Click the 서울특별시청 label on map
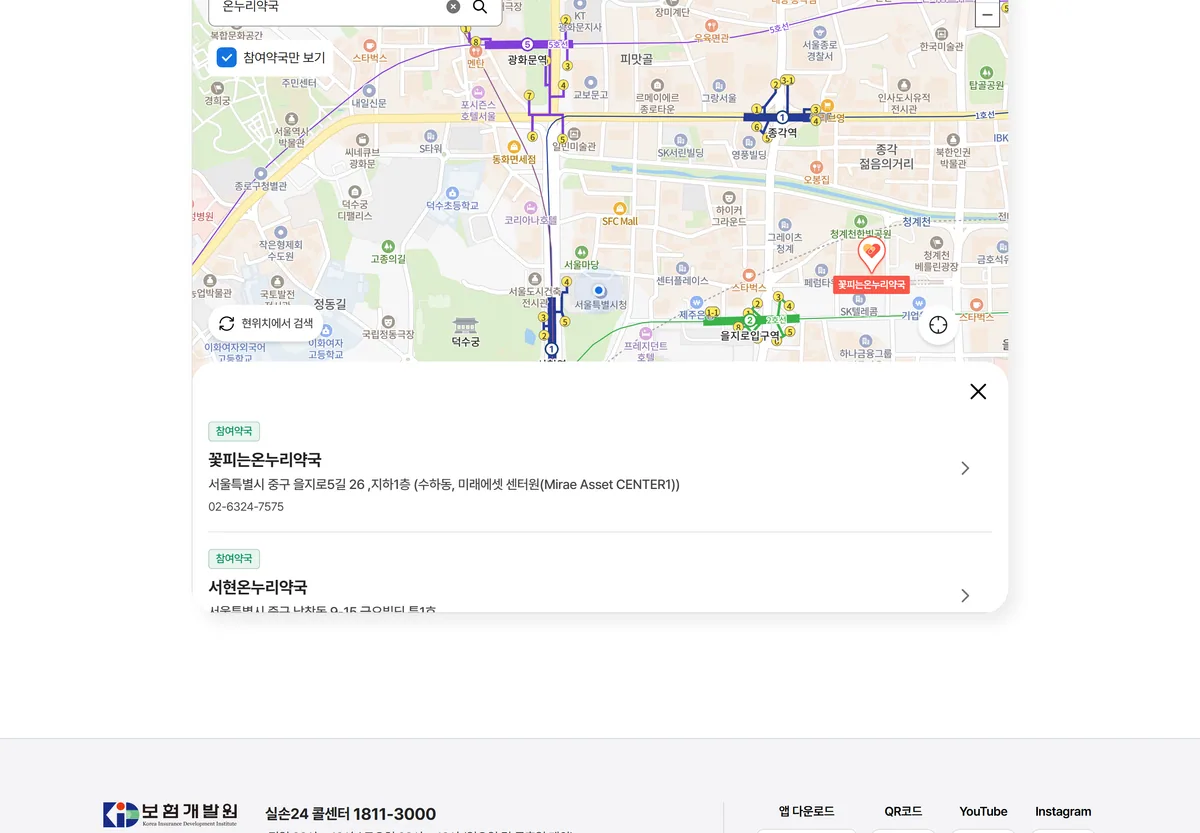Image resolution: width=1200 pixels, height=833 pixels. 600,304
